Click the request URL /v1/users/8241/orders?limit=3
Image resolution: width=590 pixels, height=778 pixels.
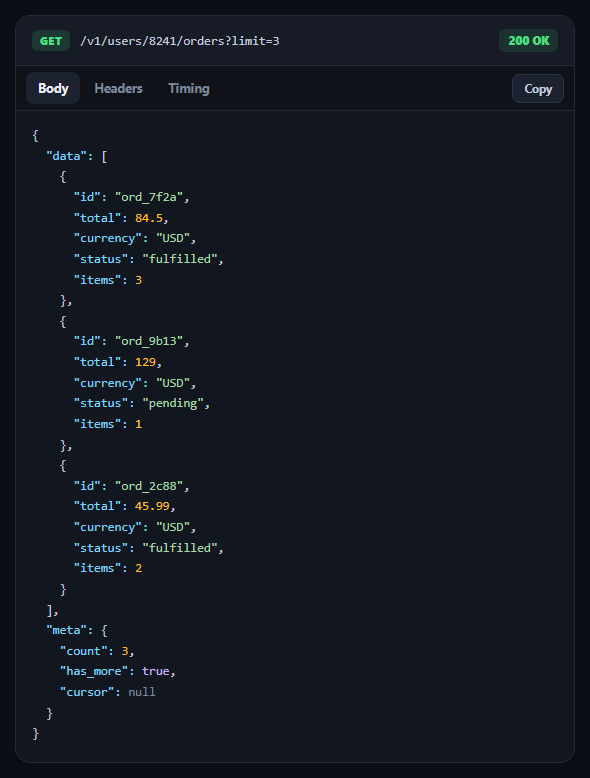coord(180,41)
